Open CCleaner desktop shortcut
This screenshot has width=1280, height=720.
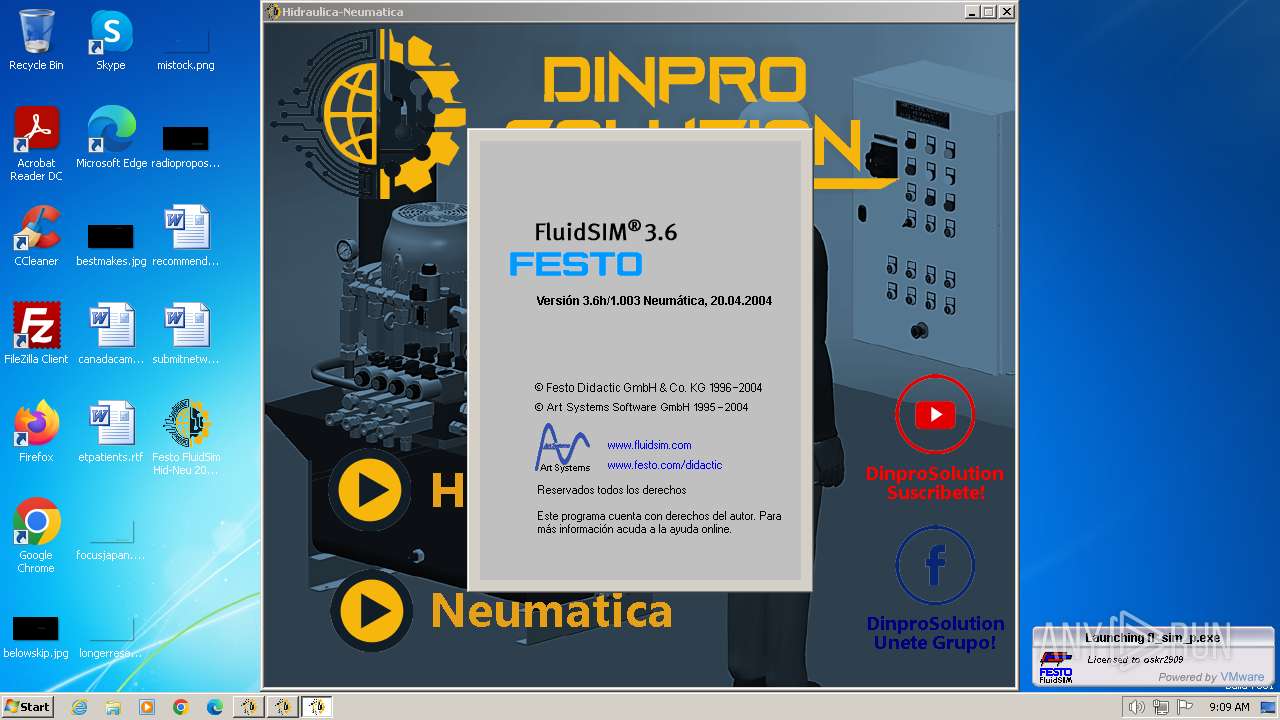coord(36,236)
